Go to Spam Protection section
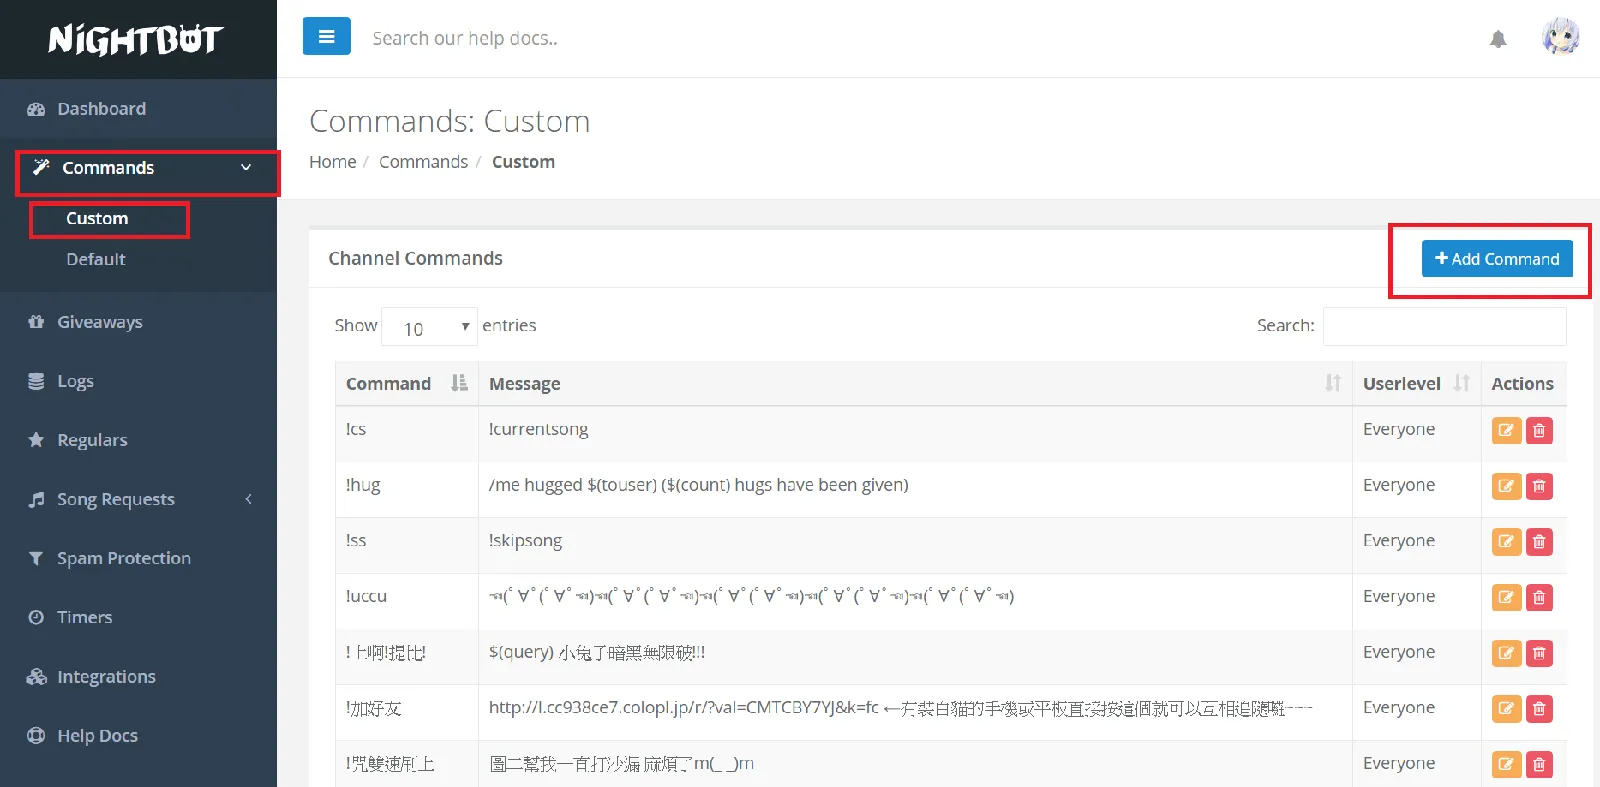 point(123,558)
